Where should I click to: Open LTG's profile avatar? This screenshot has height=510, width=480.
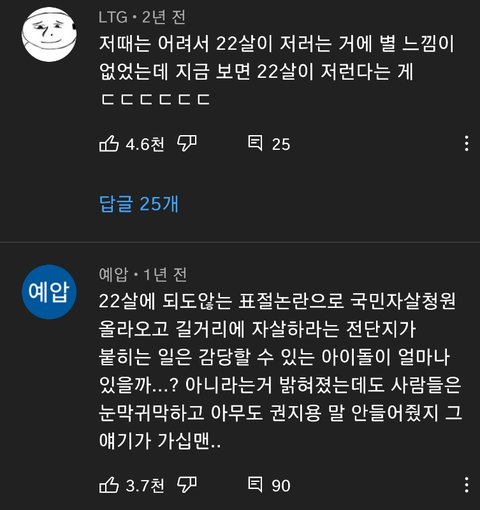point(49,34)
